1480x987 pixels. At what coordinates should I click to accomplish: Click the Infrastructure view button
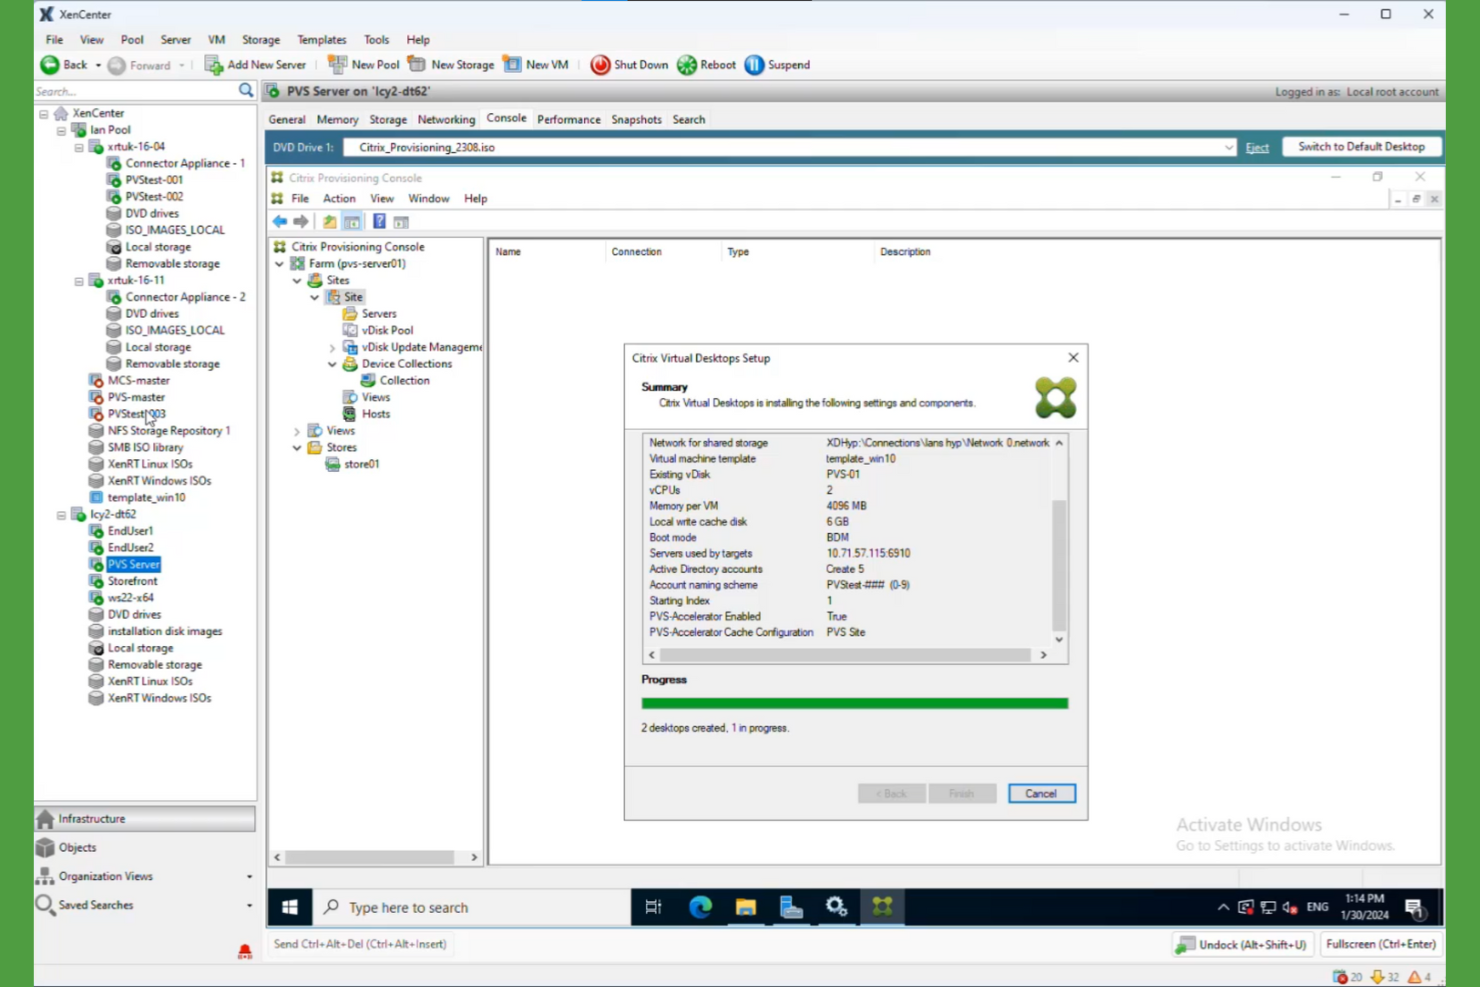click(x=145, y=819)
